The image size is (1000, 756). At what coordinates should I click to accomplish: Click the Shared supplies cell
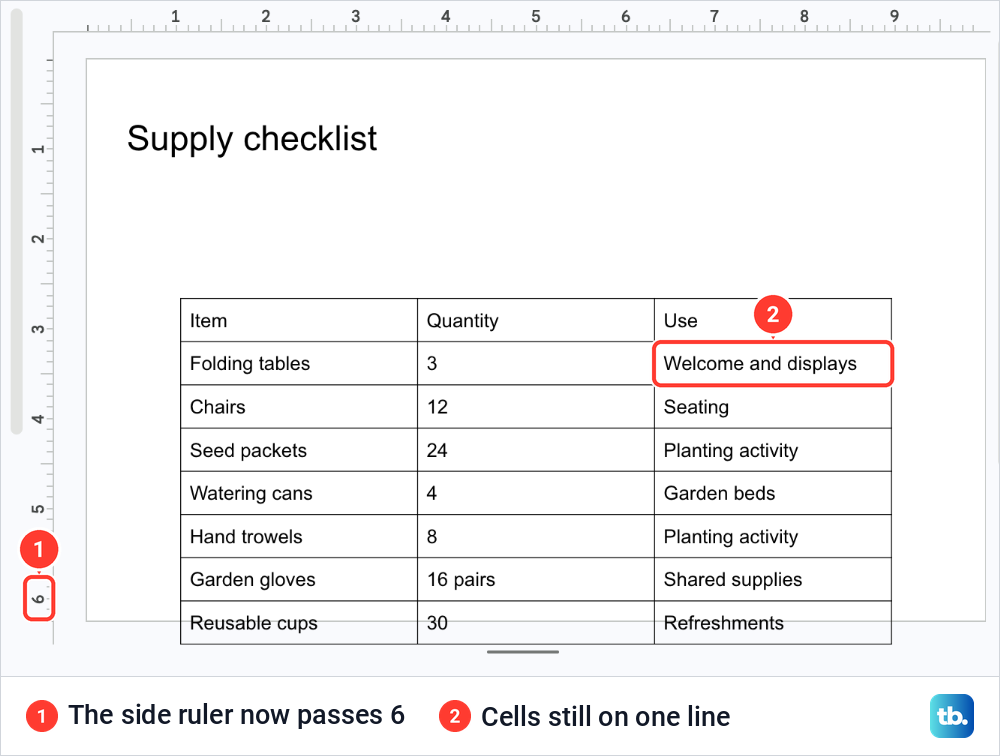pos(773,579)
